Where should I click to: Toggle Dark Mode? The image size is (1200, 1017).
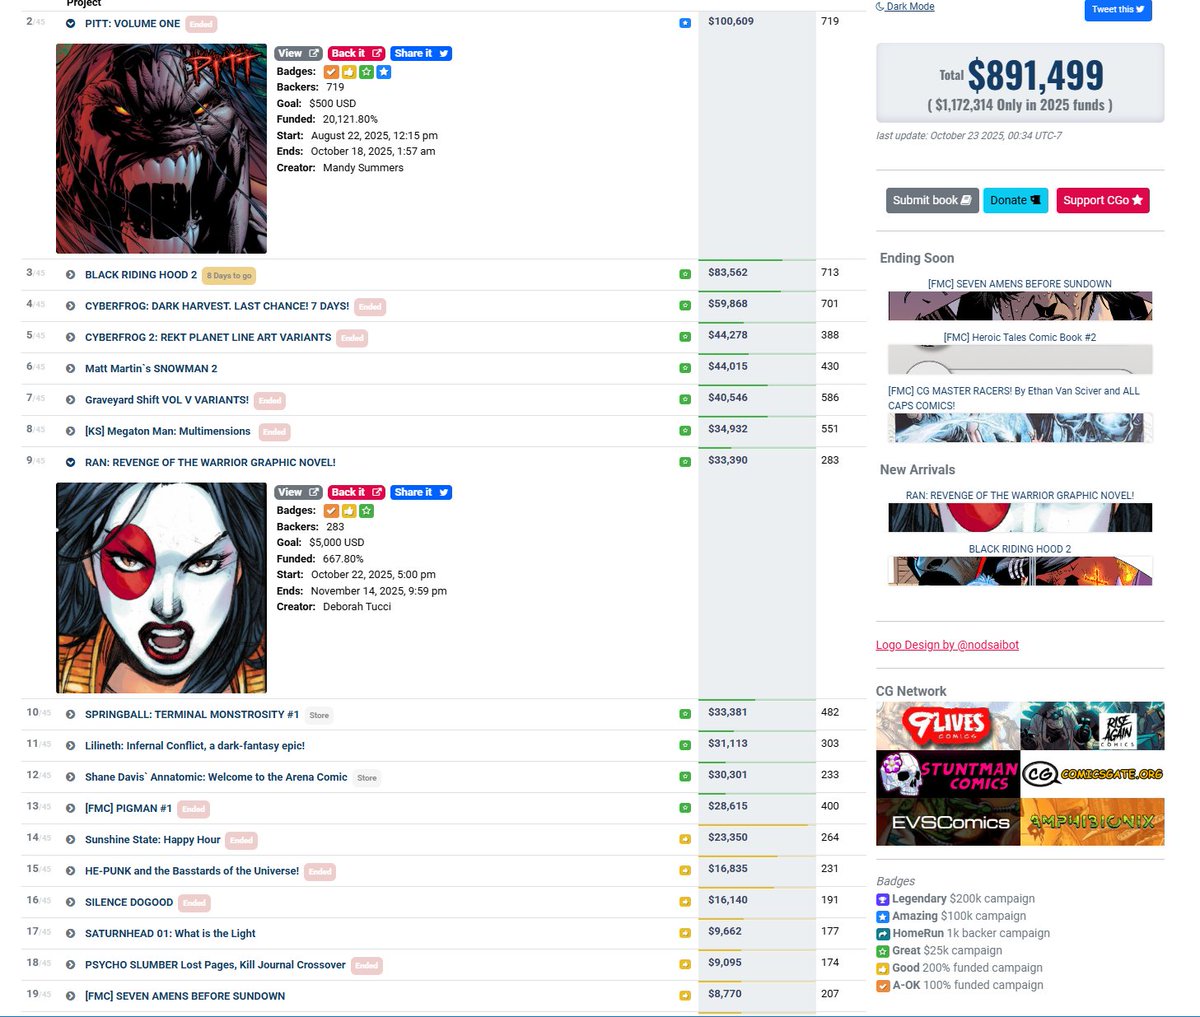click(x=905, y=7)
